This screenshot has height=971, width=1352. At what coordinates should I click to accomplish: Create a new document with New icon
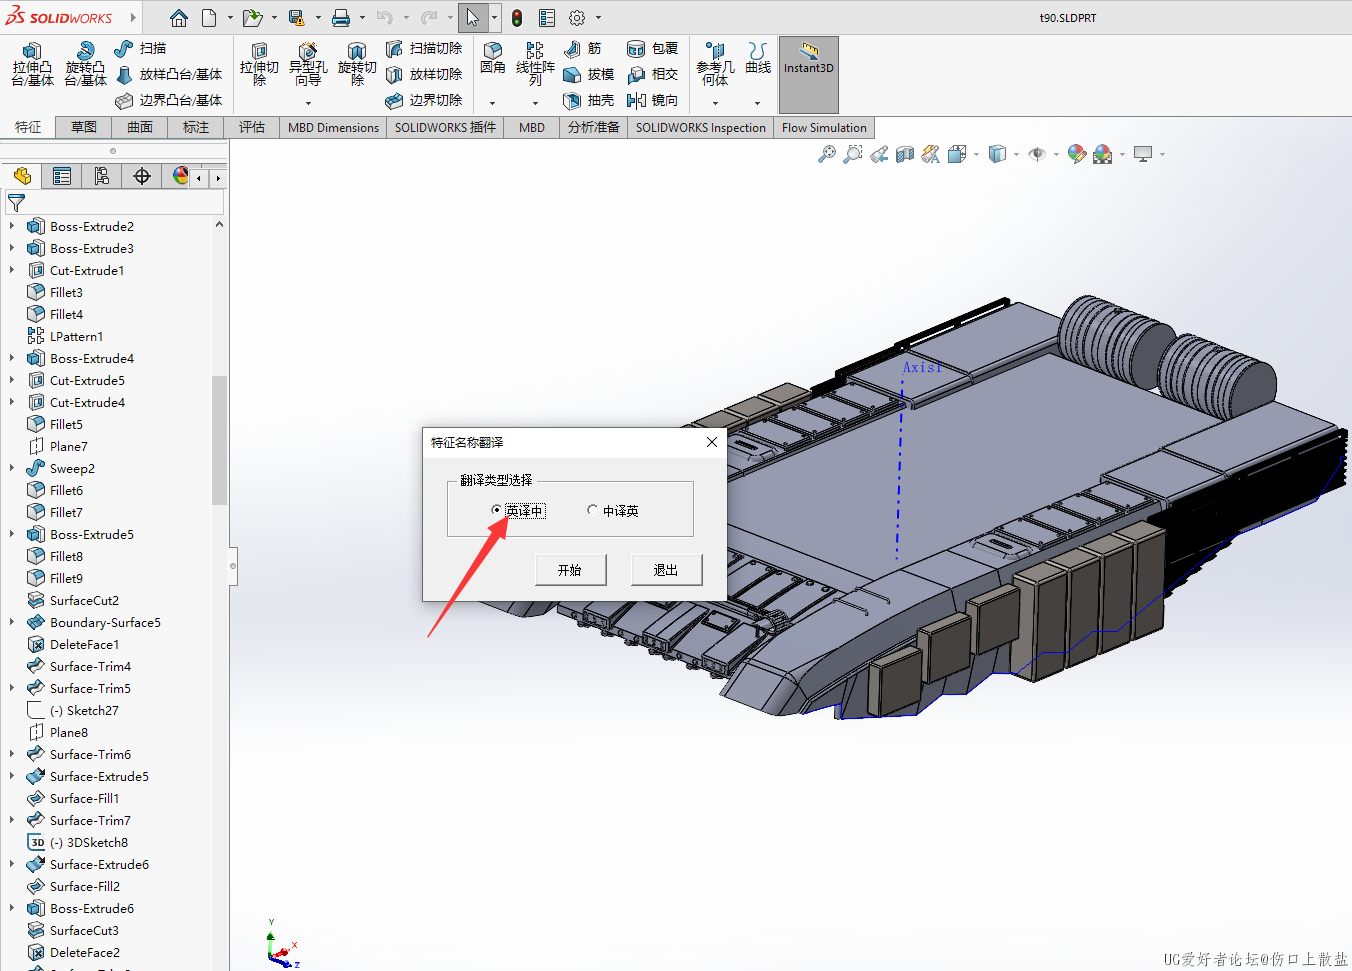209,18
